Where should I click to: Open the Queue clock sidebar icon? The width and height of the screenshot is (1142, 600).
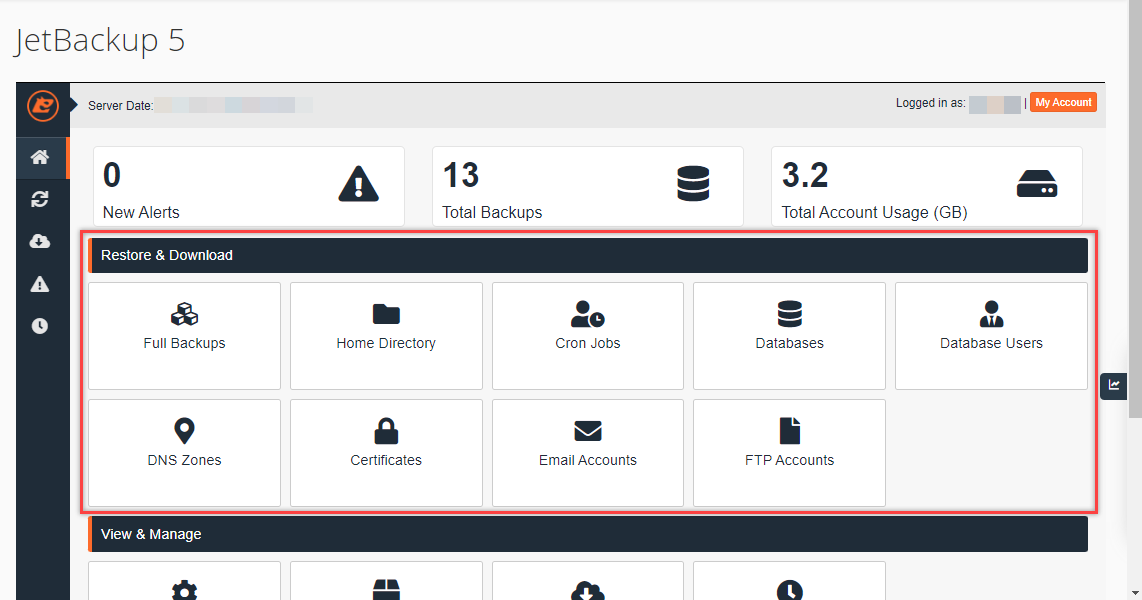pyautogui.click(x=40, y=325)
